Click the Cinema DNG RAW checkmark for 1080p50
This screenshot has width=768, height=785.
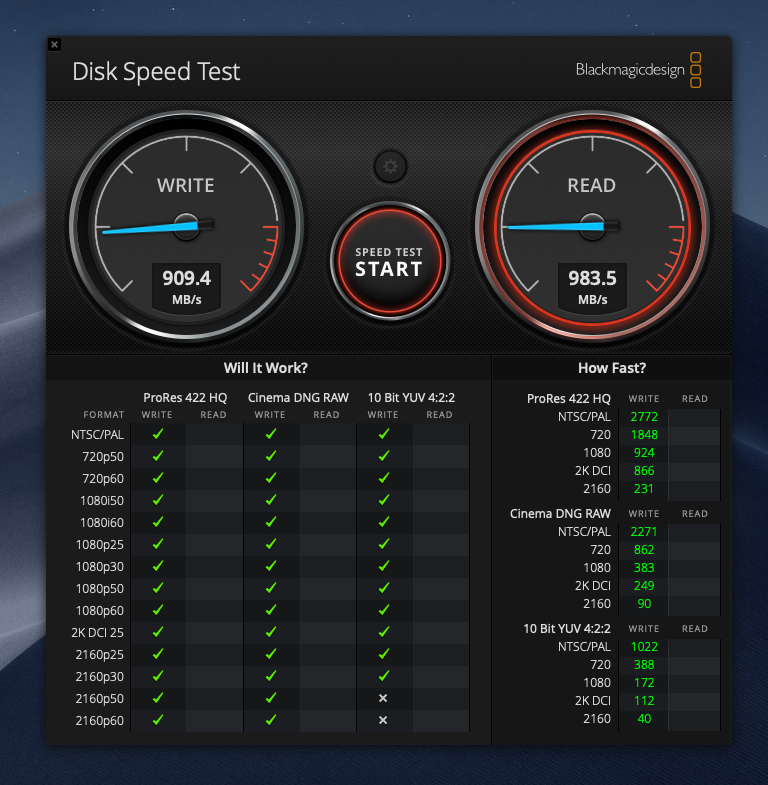(x=271, y=588)
